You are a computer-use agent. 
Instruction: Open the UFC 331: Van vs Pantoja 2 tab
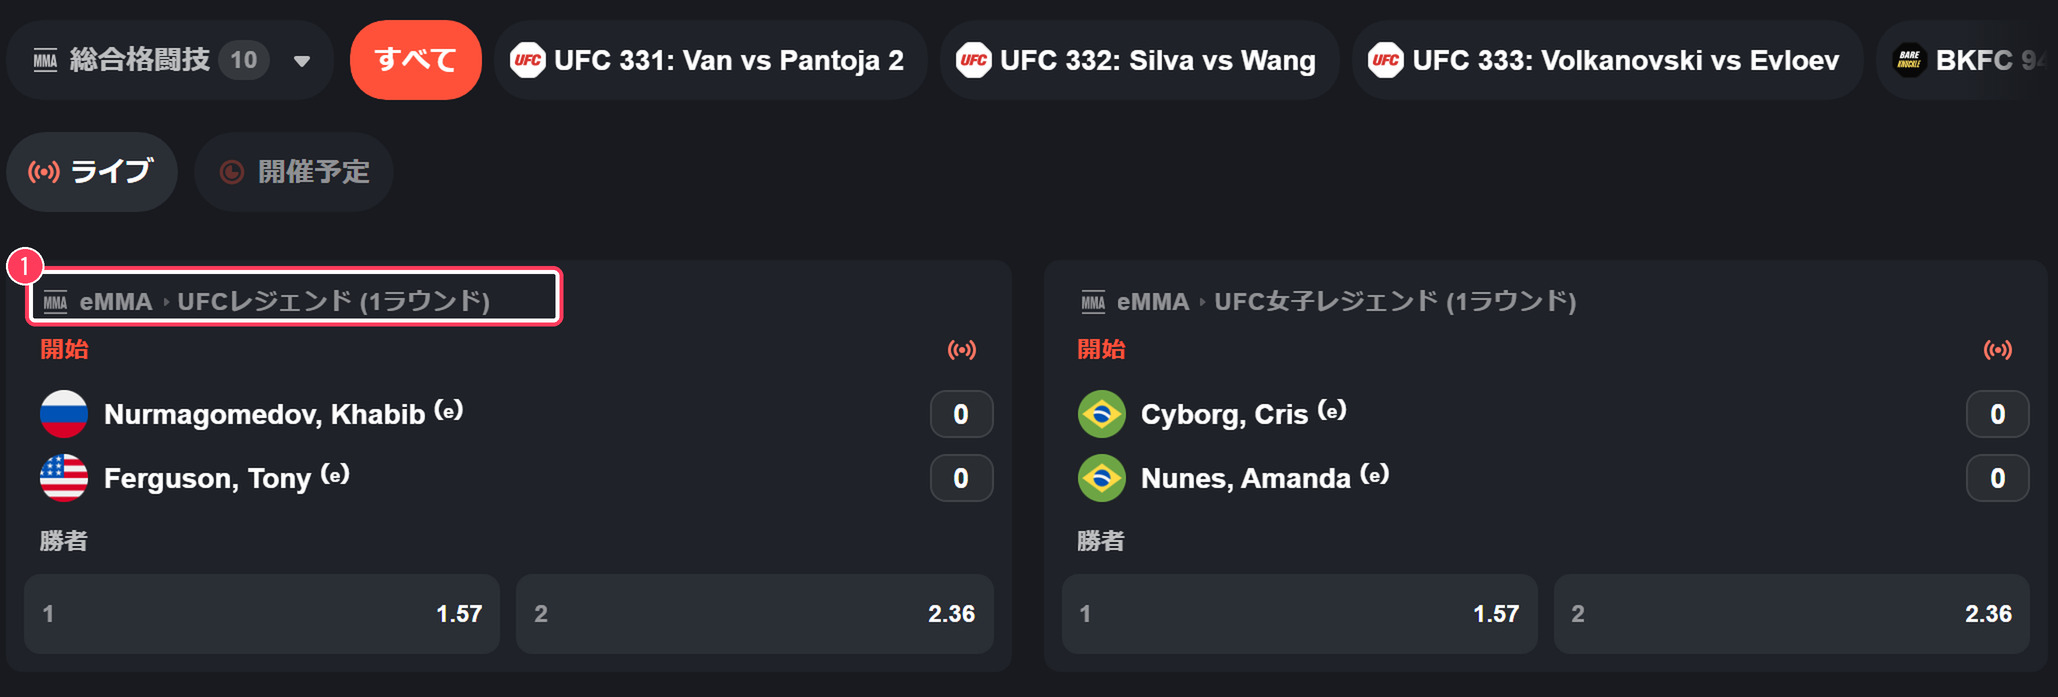click(710, 60)
